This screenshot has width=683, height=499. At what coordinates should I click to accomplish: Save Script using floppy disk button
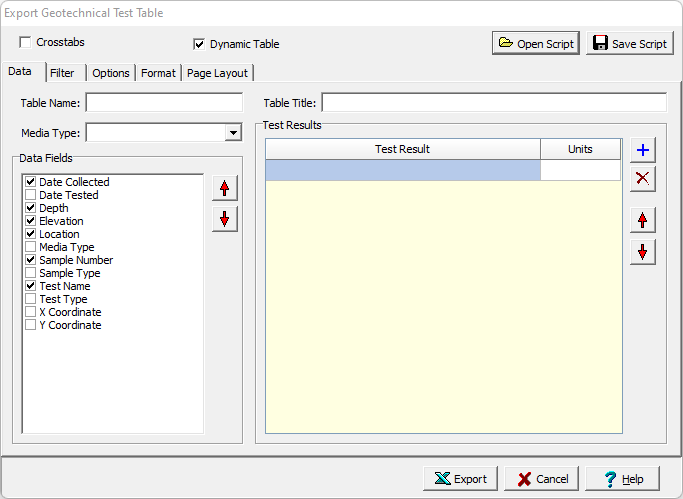629,43
